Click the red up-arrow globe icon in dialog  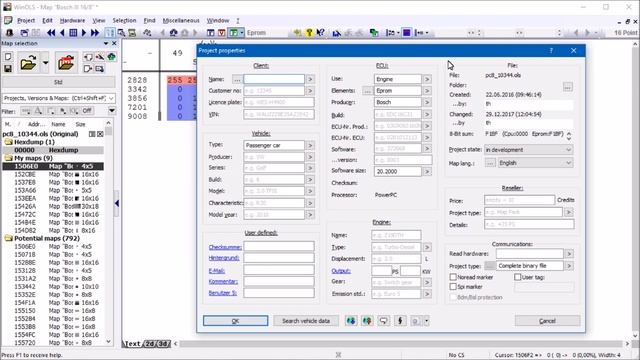[367, 321]
